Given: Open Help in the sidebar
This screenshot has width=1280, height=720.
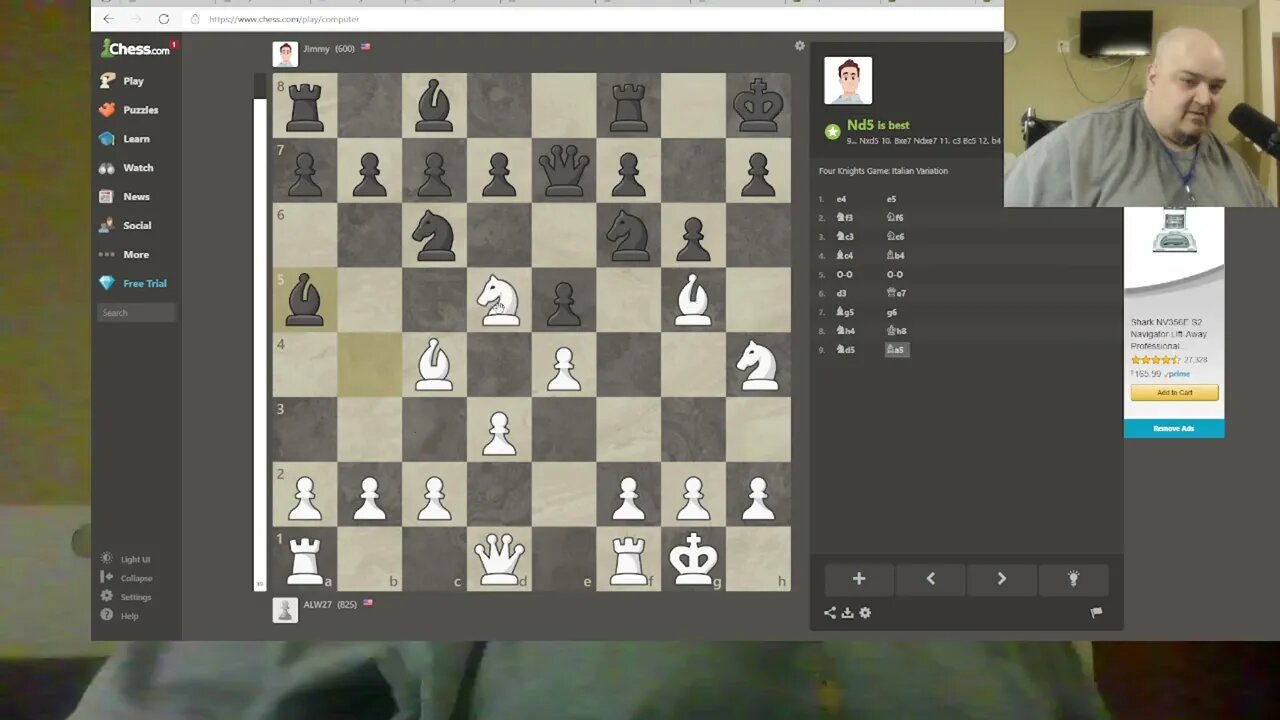Looking at the screenshot, I should pyautogui.click(x=120, y=616).
